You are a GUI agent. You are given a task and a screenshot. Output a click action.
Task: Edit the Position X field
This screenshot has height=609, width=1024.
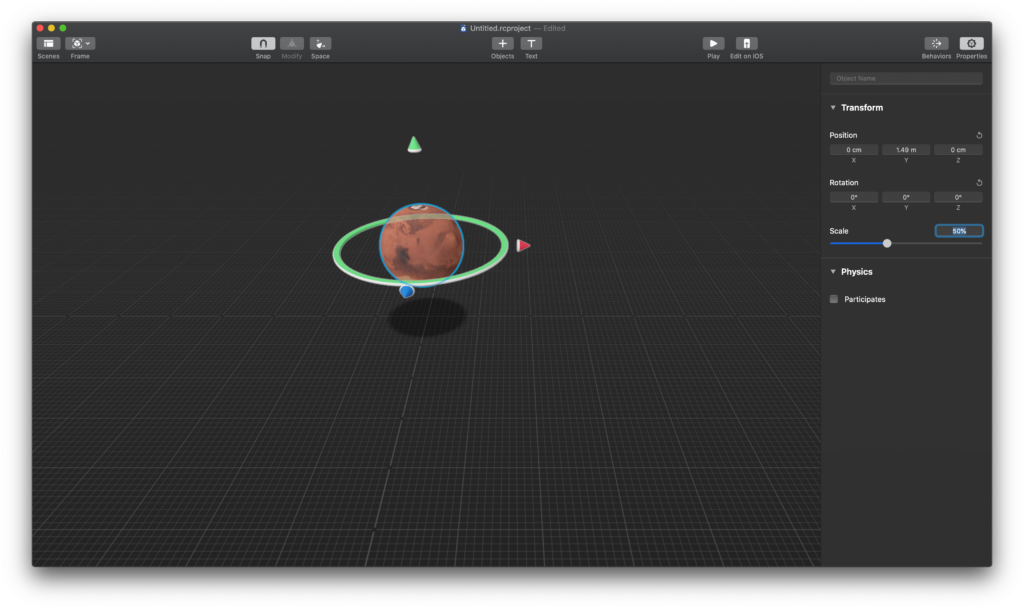(x=854, y=149)
